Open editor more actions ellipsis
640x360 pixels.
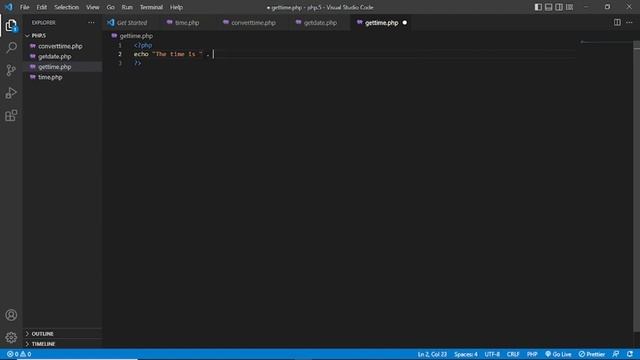coord(629,22)
